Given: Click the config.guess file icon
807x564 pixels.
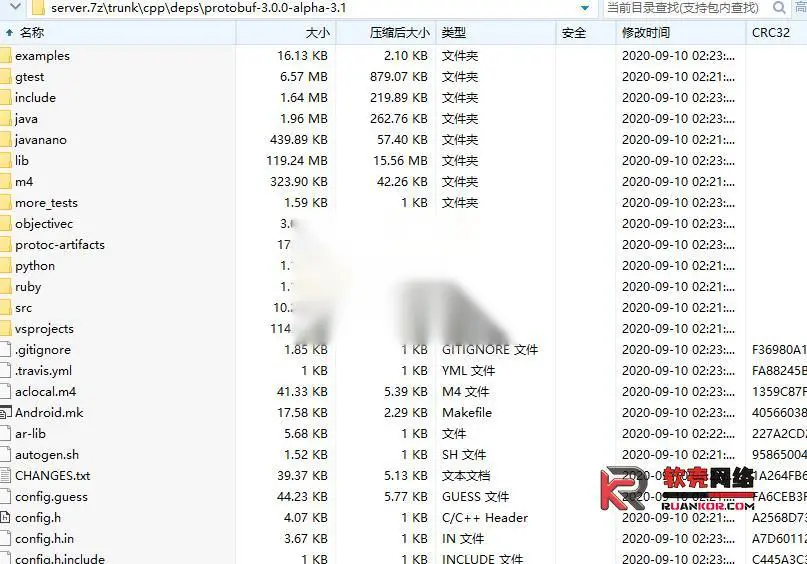Looking at the screenshot, I should [x=5, y=497].
